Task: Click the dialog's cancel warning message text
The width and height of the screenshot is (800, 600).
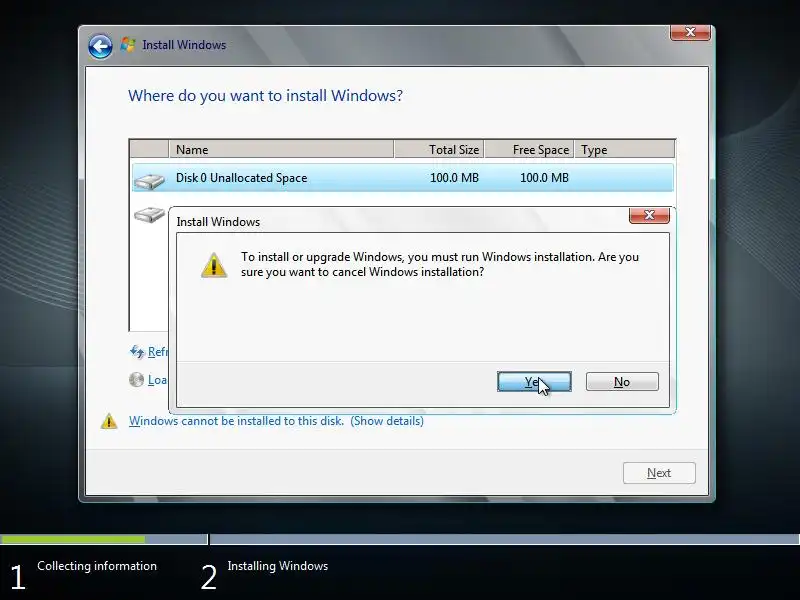Action: tap(440, 264)
